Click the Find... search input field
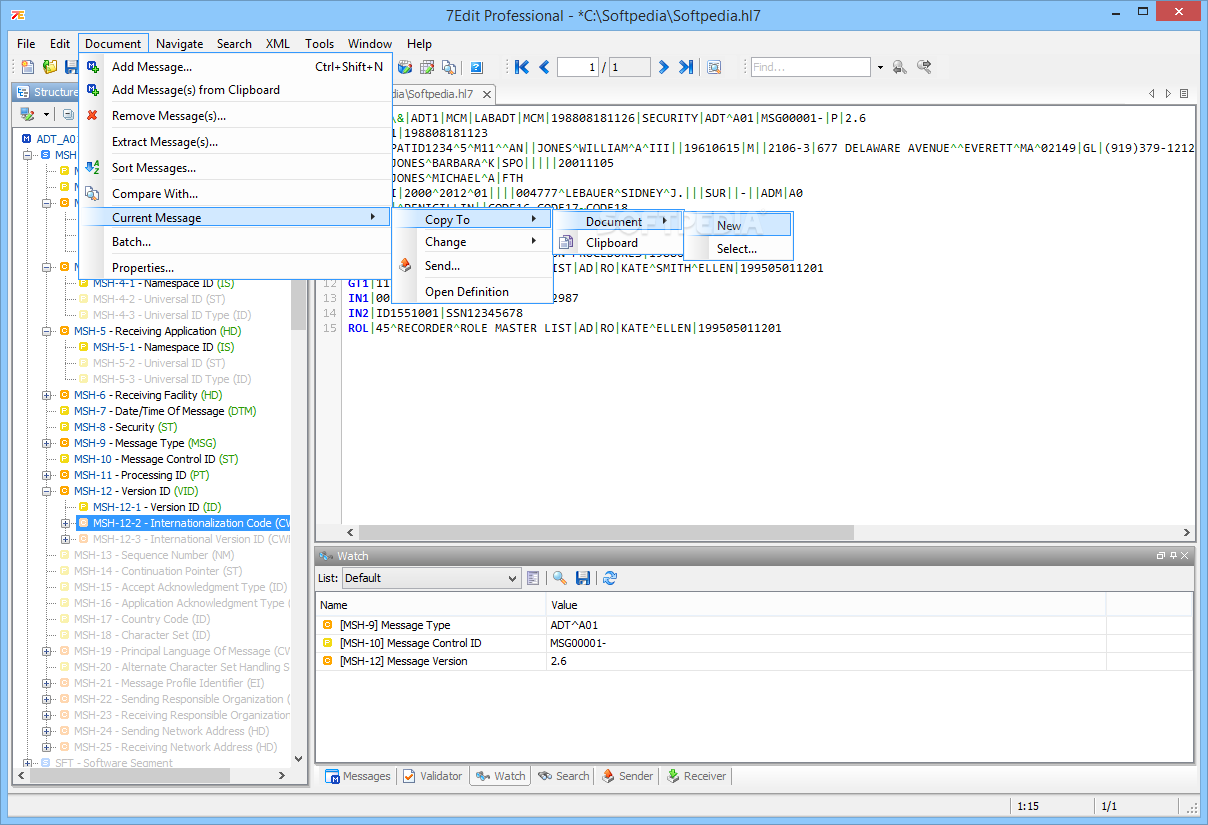 (x=810, y=67)
